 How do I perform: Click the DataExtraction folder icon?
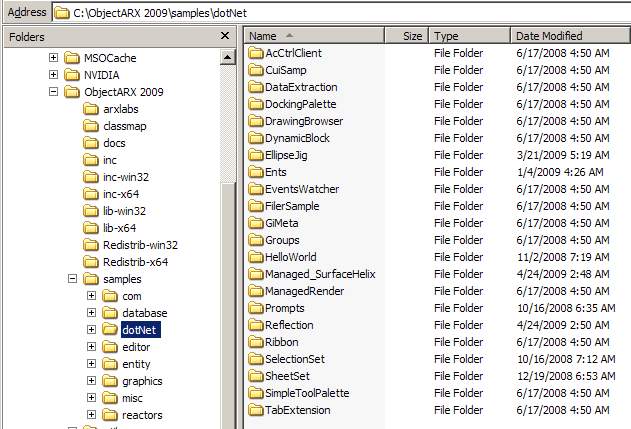pyautogui.click(x=256, y=87)
